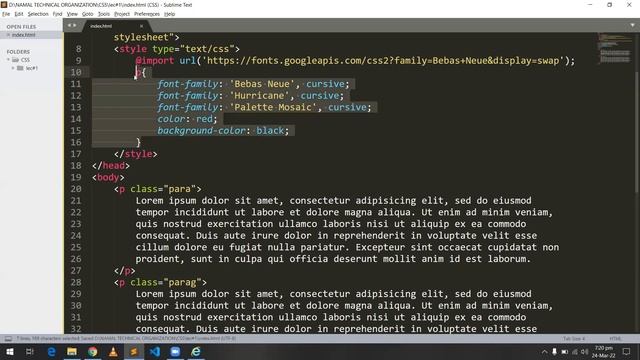Click the closing </style> tag

pyautogui.click(x=136, y=154)
